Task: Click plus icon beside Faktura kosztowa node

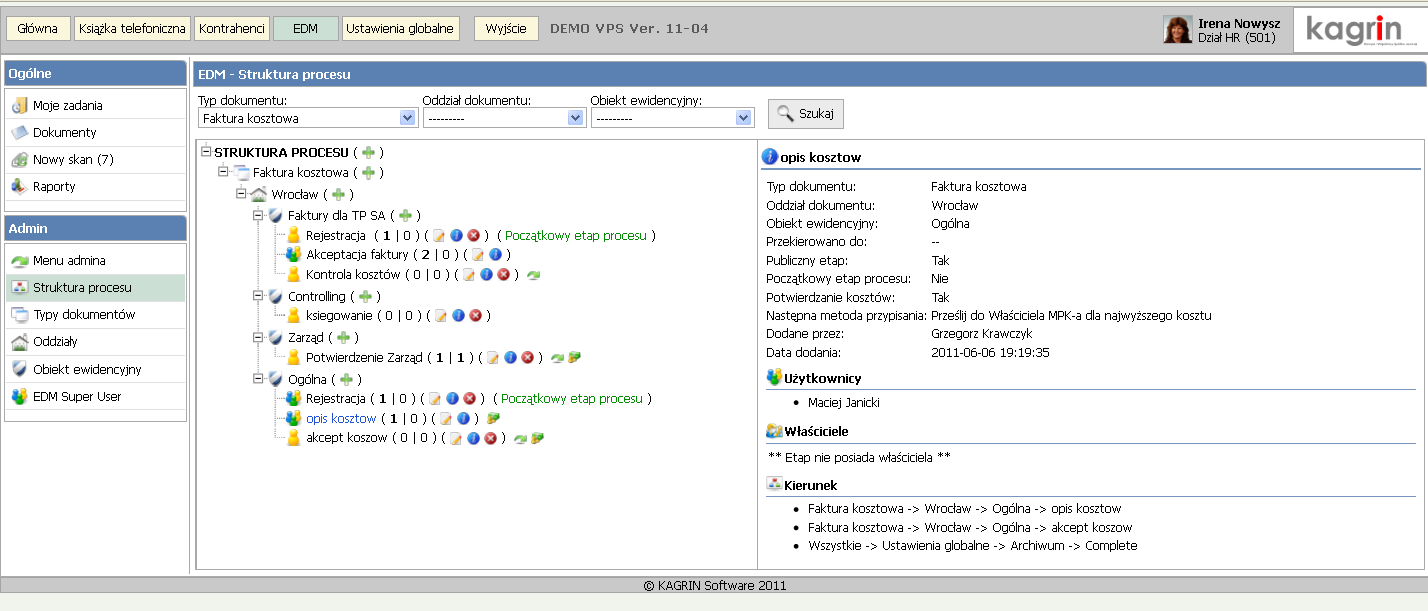Action: pyautogui.click(x=368, y=173)
